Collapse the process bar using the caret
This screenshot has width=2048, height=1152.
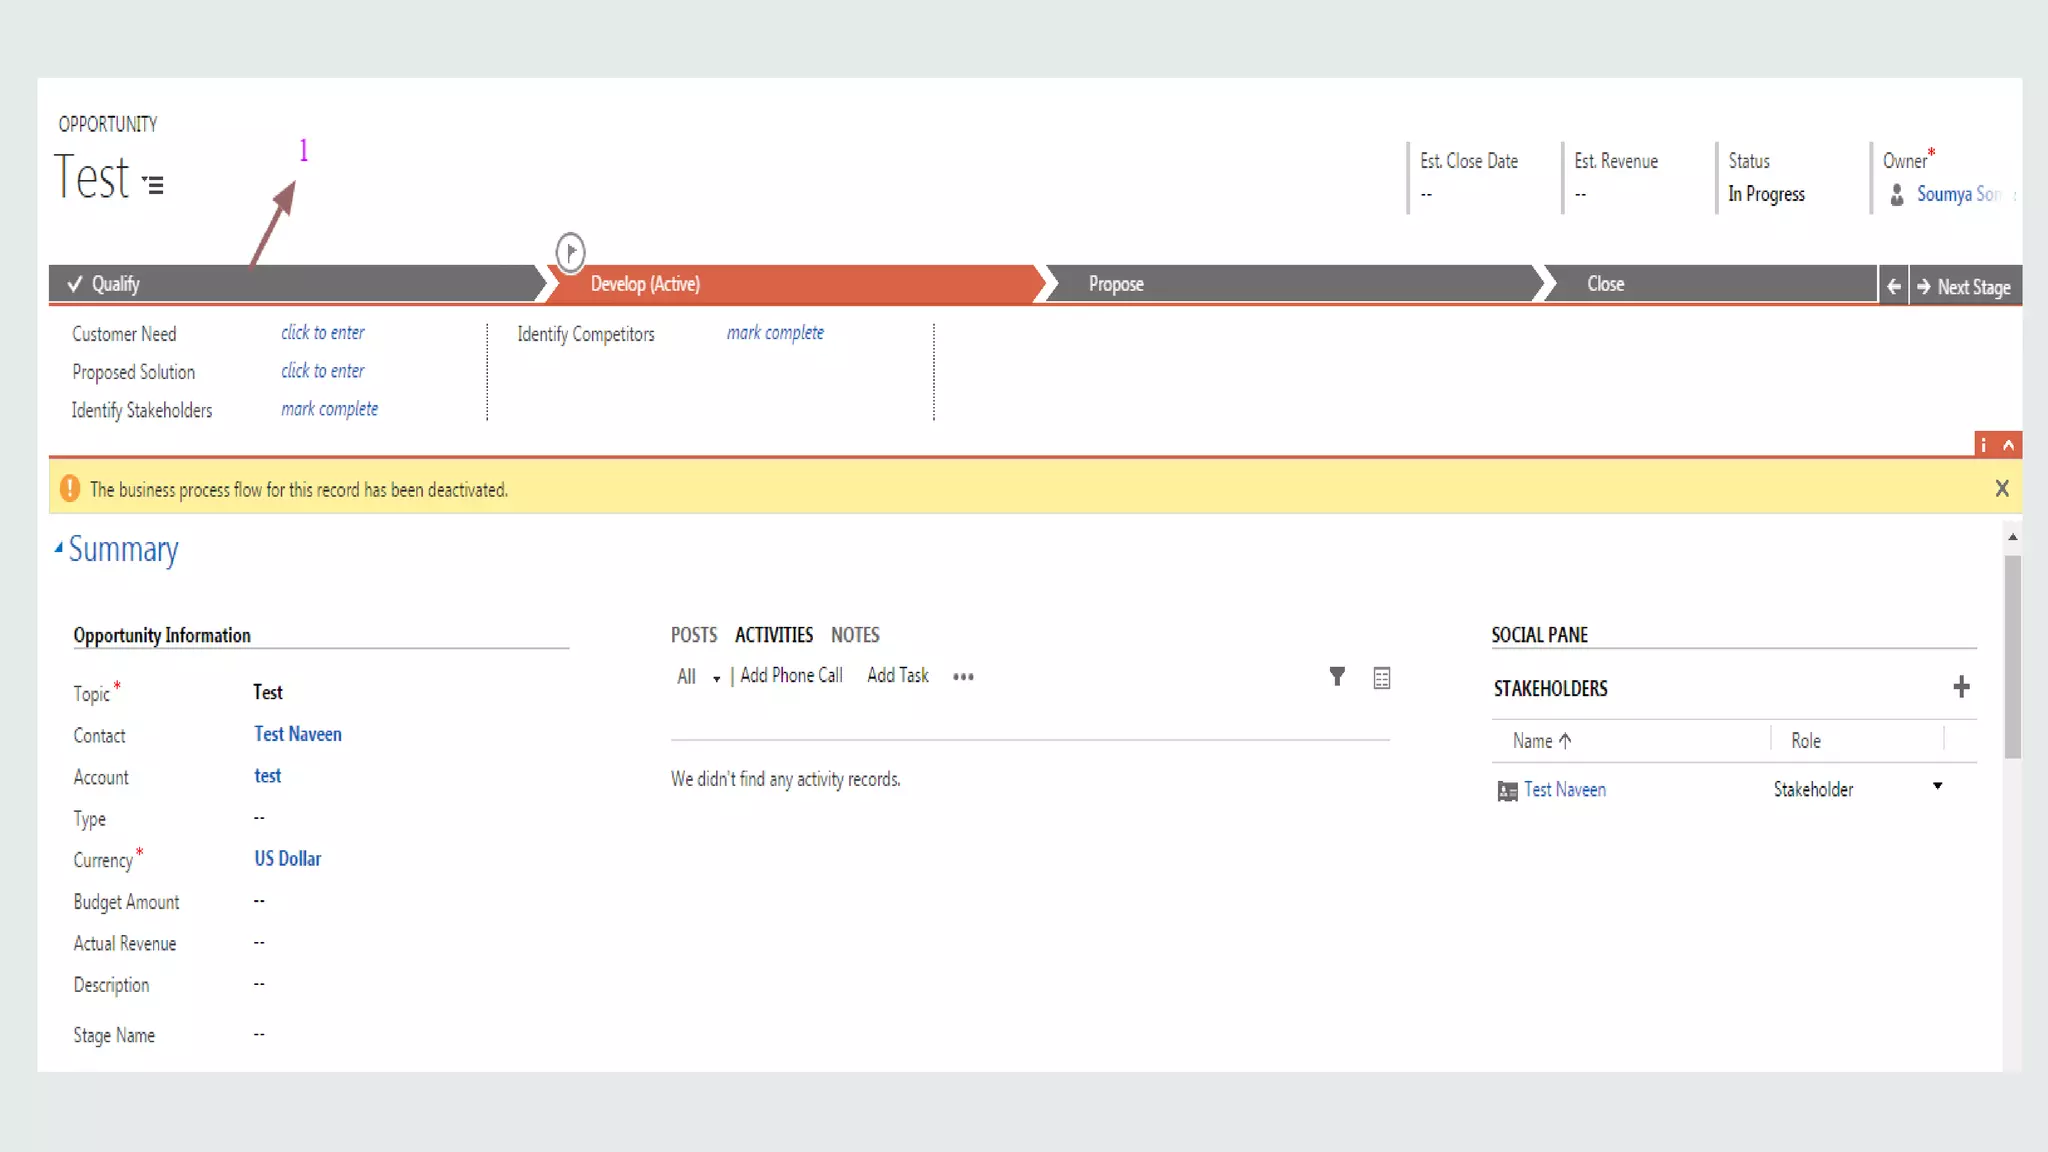(x=2008, y=445)
